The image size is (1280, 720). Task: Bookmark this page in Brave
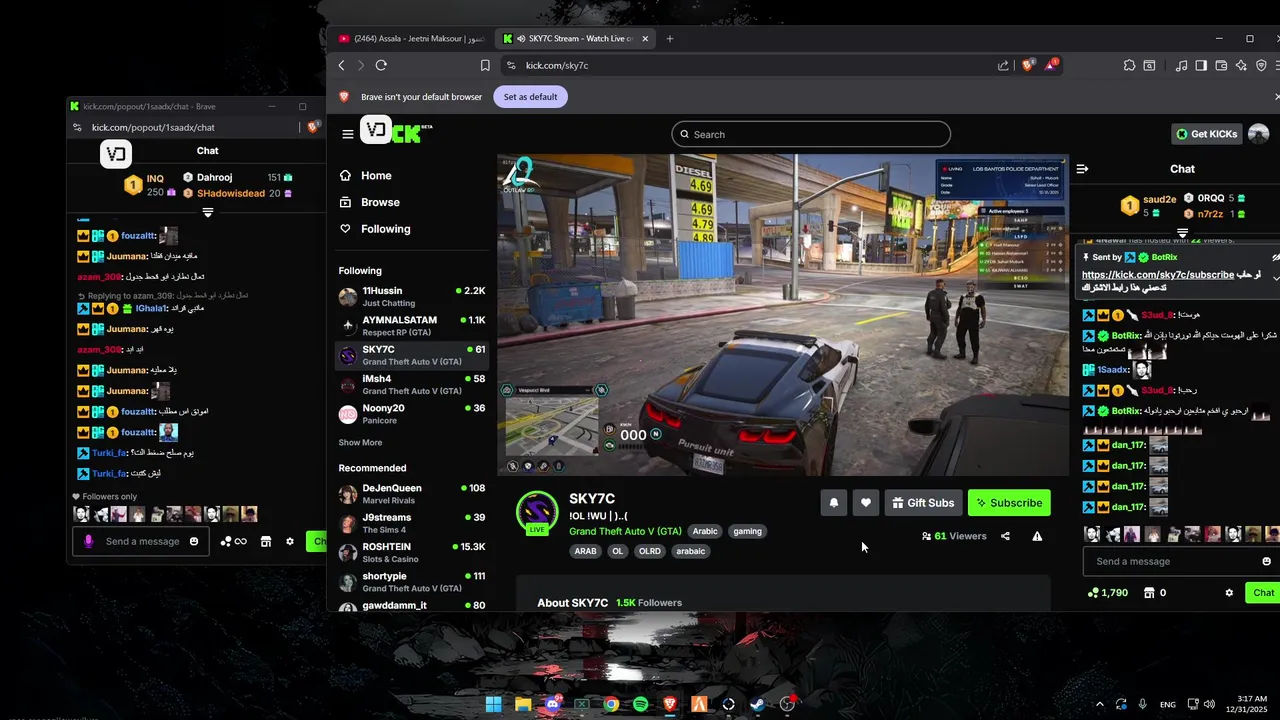coord(485,65)
